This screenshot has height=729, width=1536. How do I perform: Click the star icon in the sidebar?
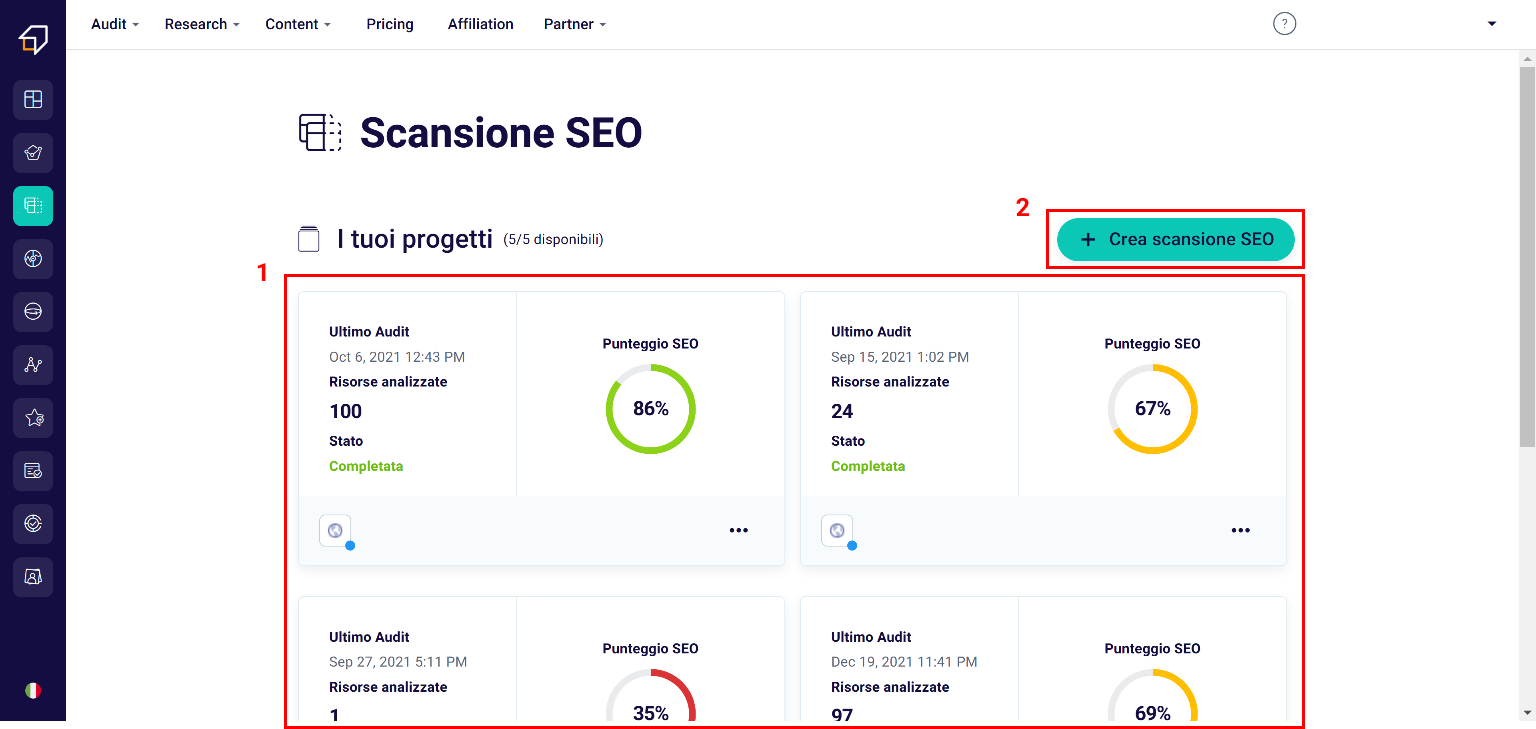33,418
